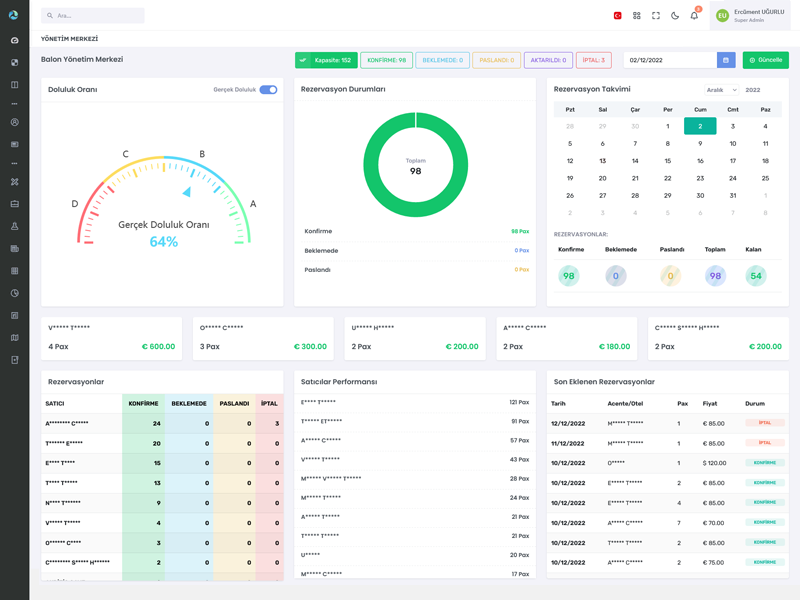Toggle the İPTAL: 3 filter badge
The width and height of the screenshot is (800, 600).
pyautogui.click(x=593, y=60)
